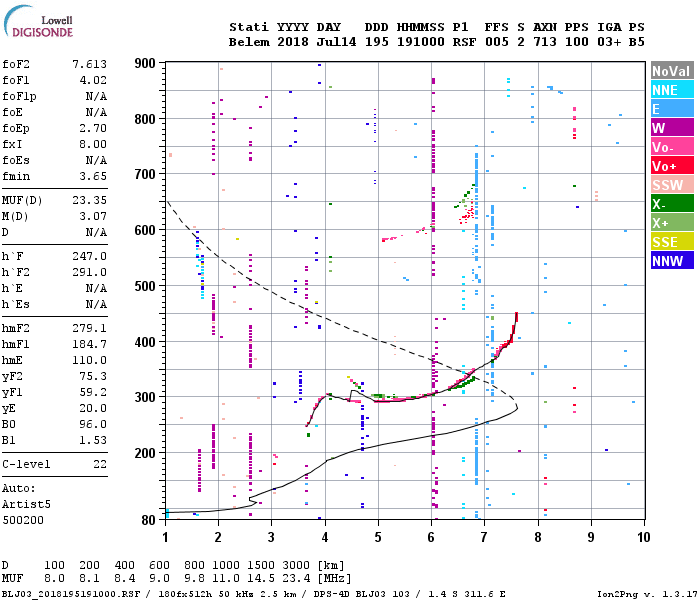Click the foF1 value 4.02
The image size is (700, 600).
point(93,80)
